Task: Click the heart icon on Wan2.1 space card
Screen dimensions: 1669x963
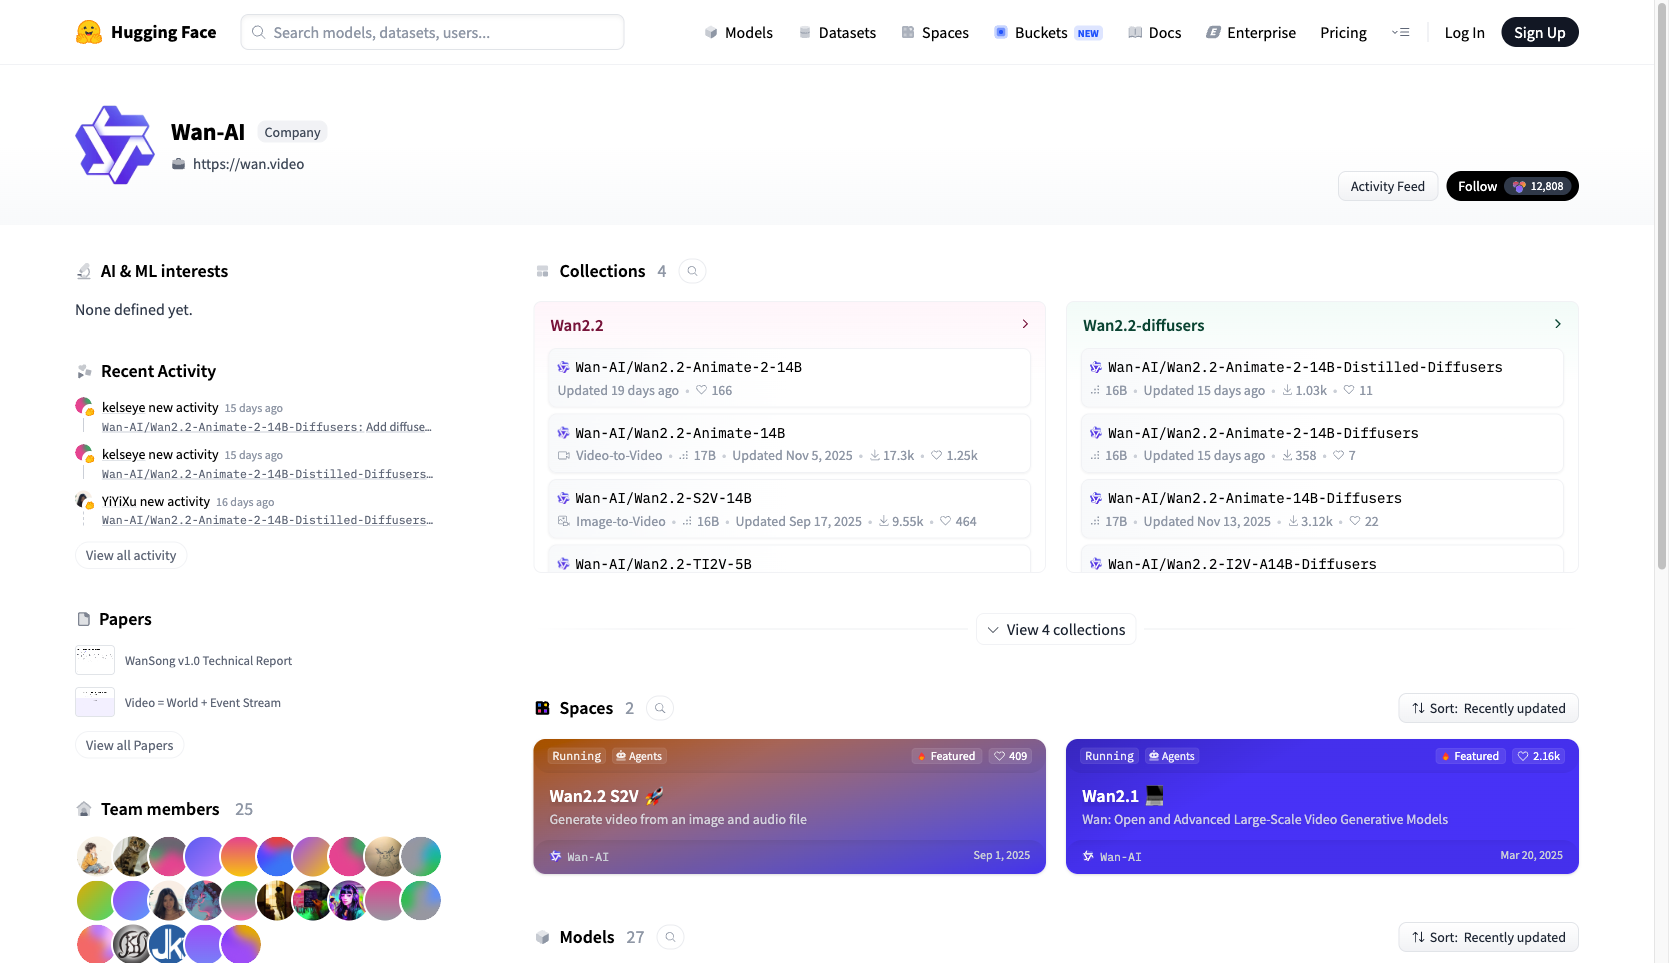Action: coord(1523,756)
